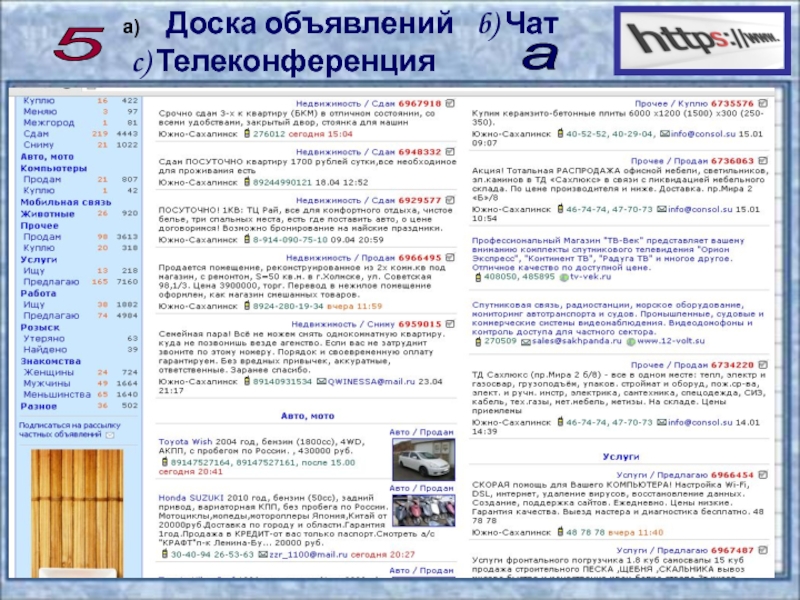This screenshot has width=800, height=600.
Task: Open ad number 6948332
Action: 419,152
